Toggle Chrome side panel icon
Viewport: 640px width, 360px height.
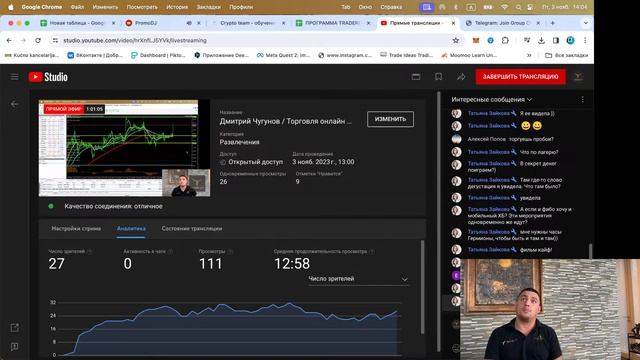(x=556, y=40)
